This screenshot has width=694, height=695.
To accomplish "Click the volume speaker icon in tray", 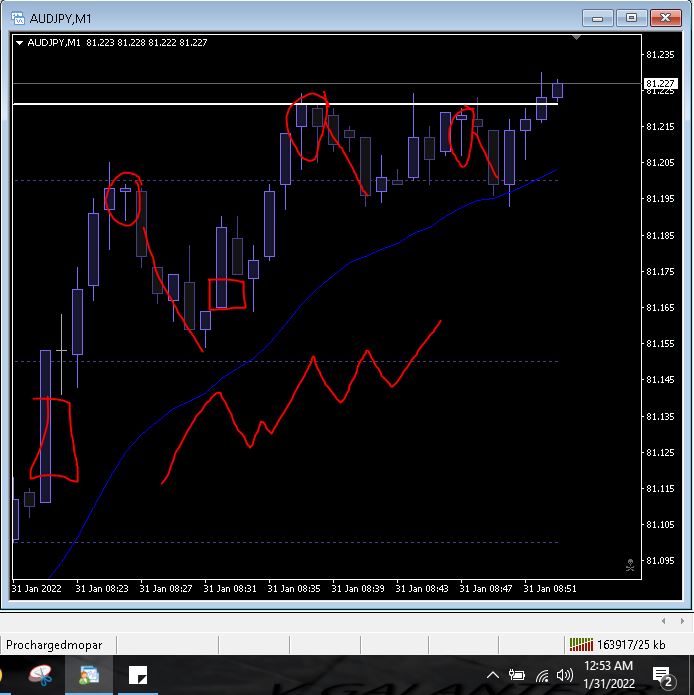I will [565, 675].
